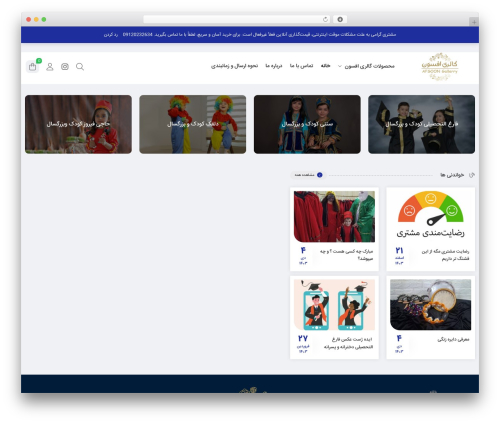Open the سنتی کودک و بزرگسال banner
Image resolution: width=500 pixels, height=423 pixels.
[x=307, y=124]
